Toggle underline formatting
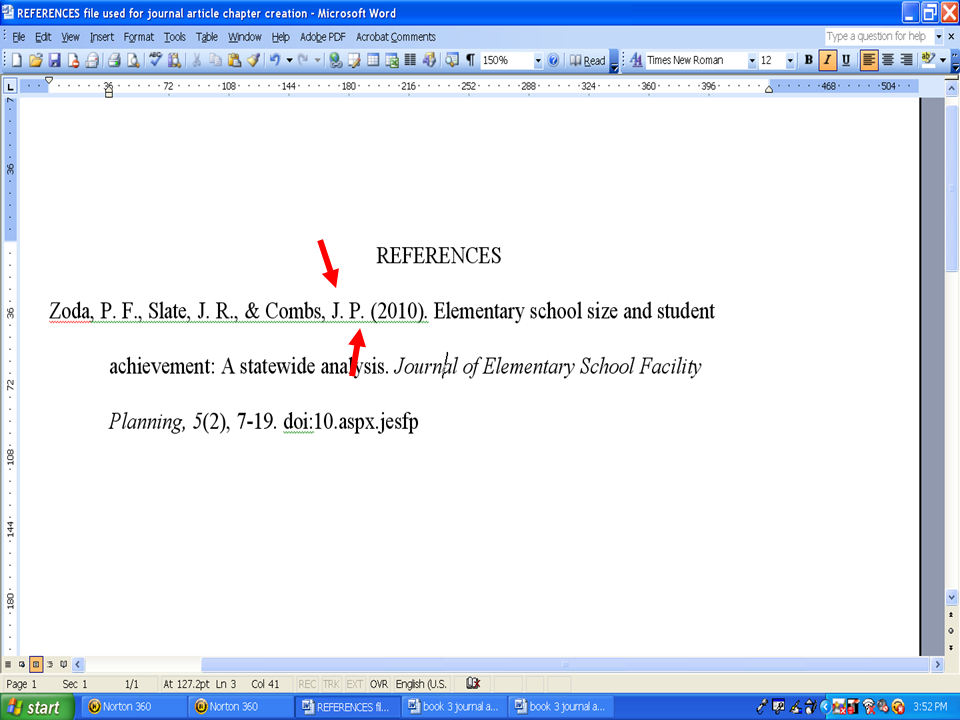The width and height of the screenshot is (960, 720). point(846,60)
